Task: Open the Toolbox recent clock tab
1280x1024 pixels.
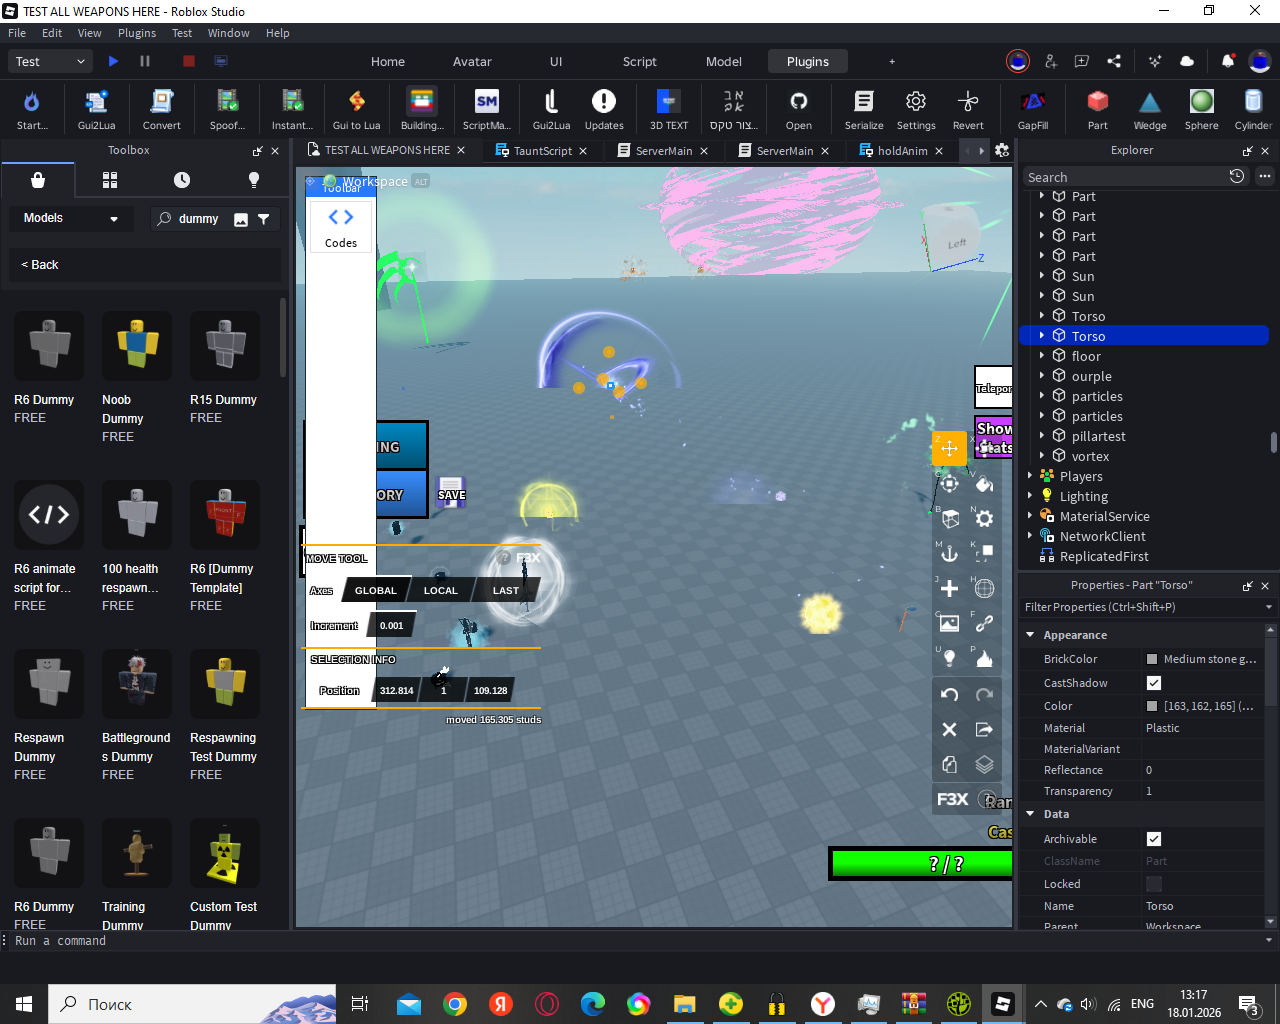Action: click(x=182, y=180)
